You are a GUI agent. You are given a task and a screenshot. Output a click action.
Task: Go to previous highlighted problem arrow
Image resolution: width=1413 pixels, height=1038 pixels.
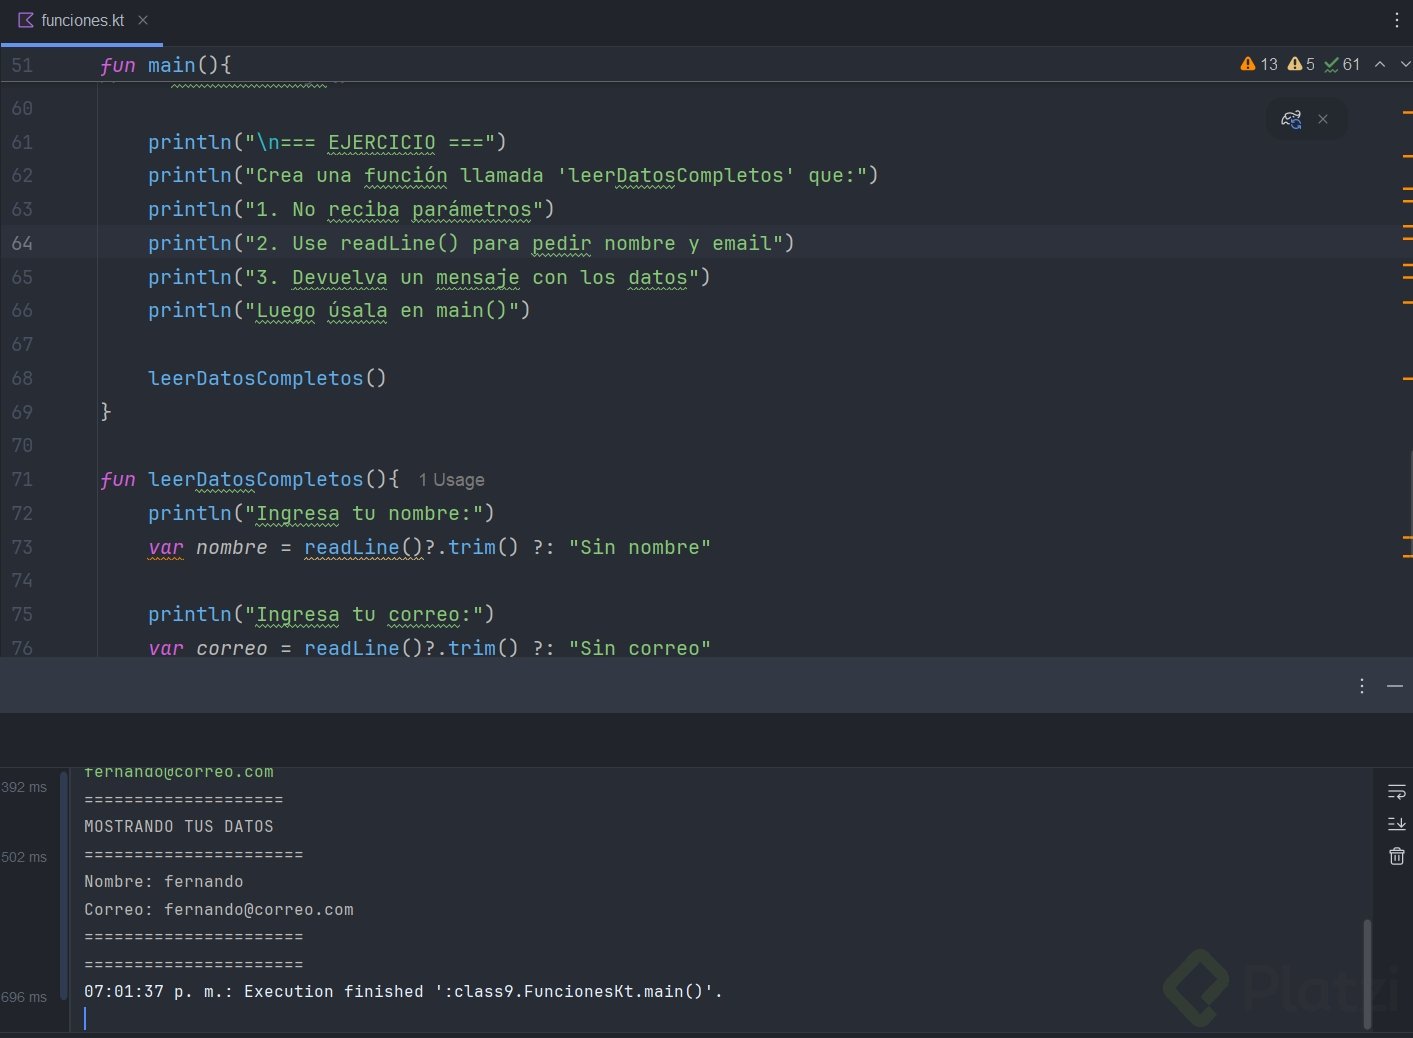[x=1380, y=64]
